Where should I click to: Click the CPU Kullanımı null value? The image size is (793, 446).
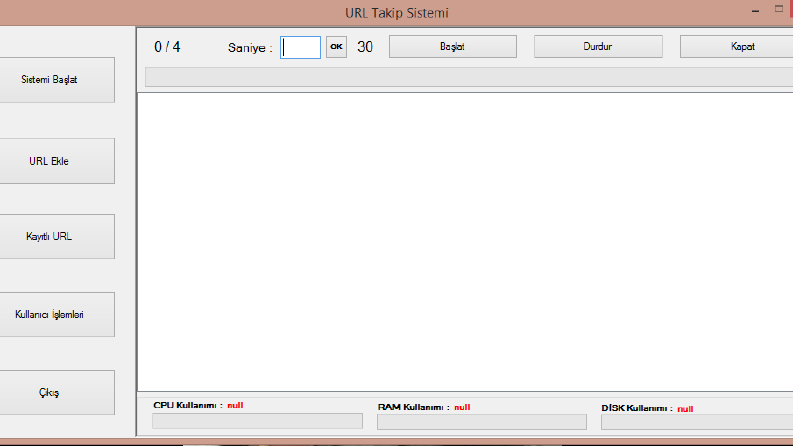tap(235, 405)
